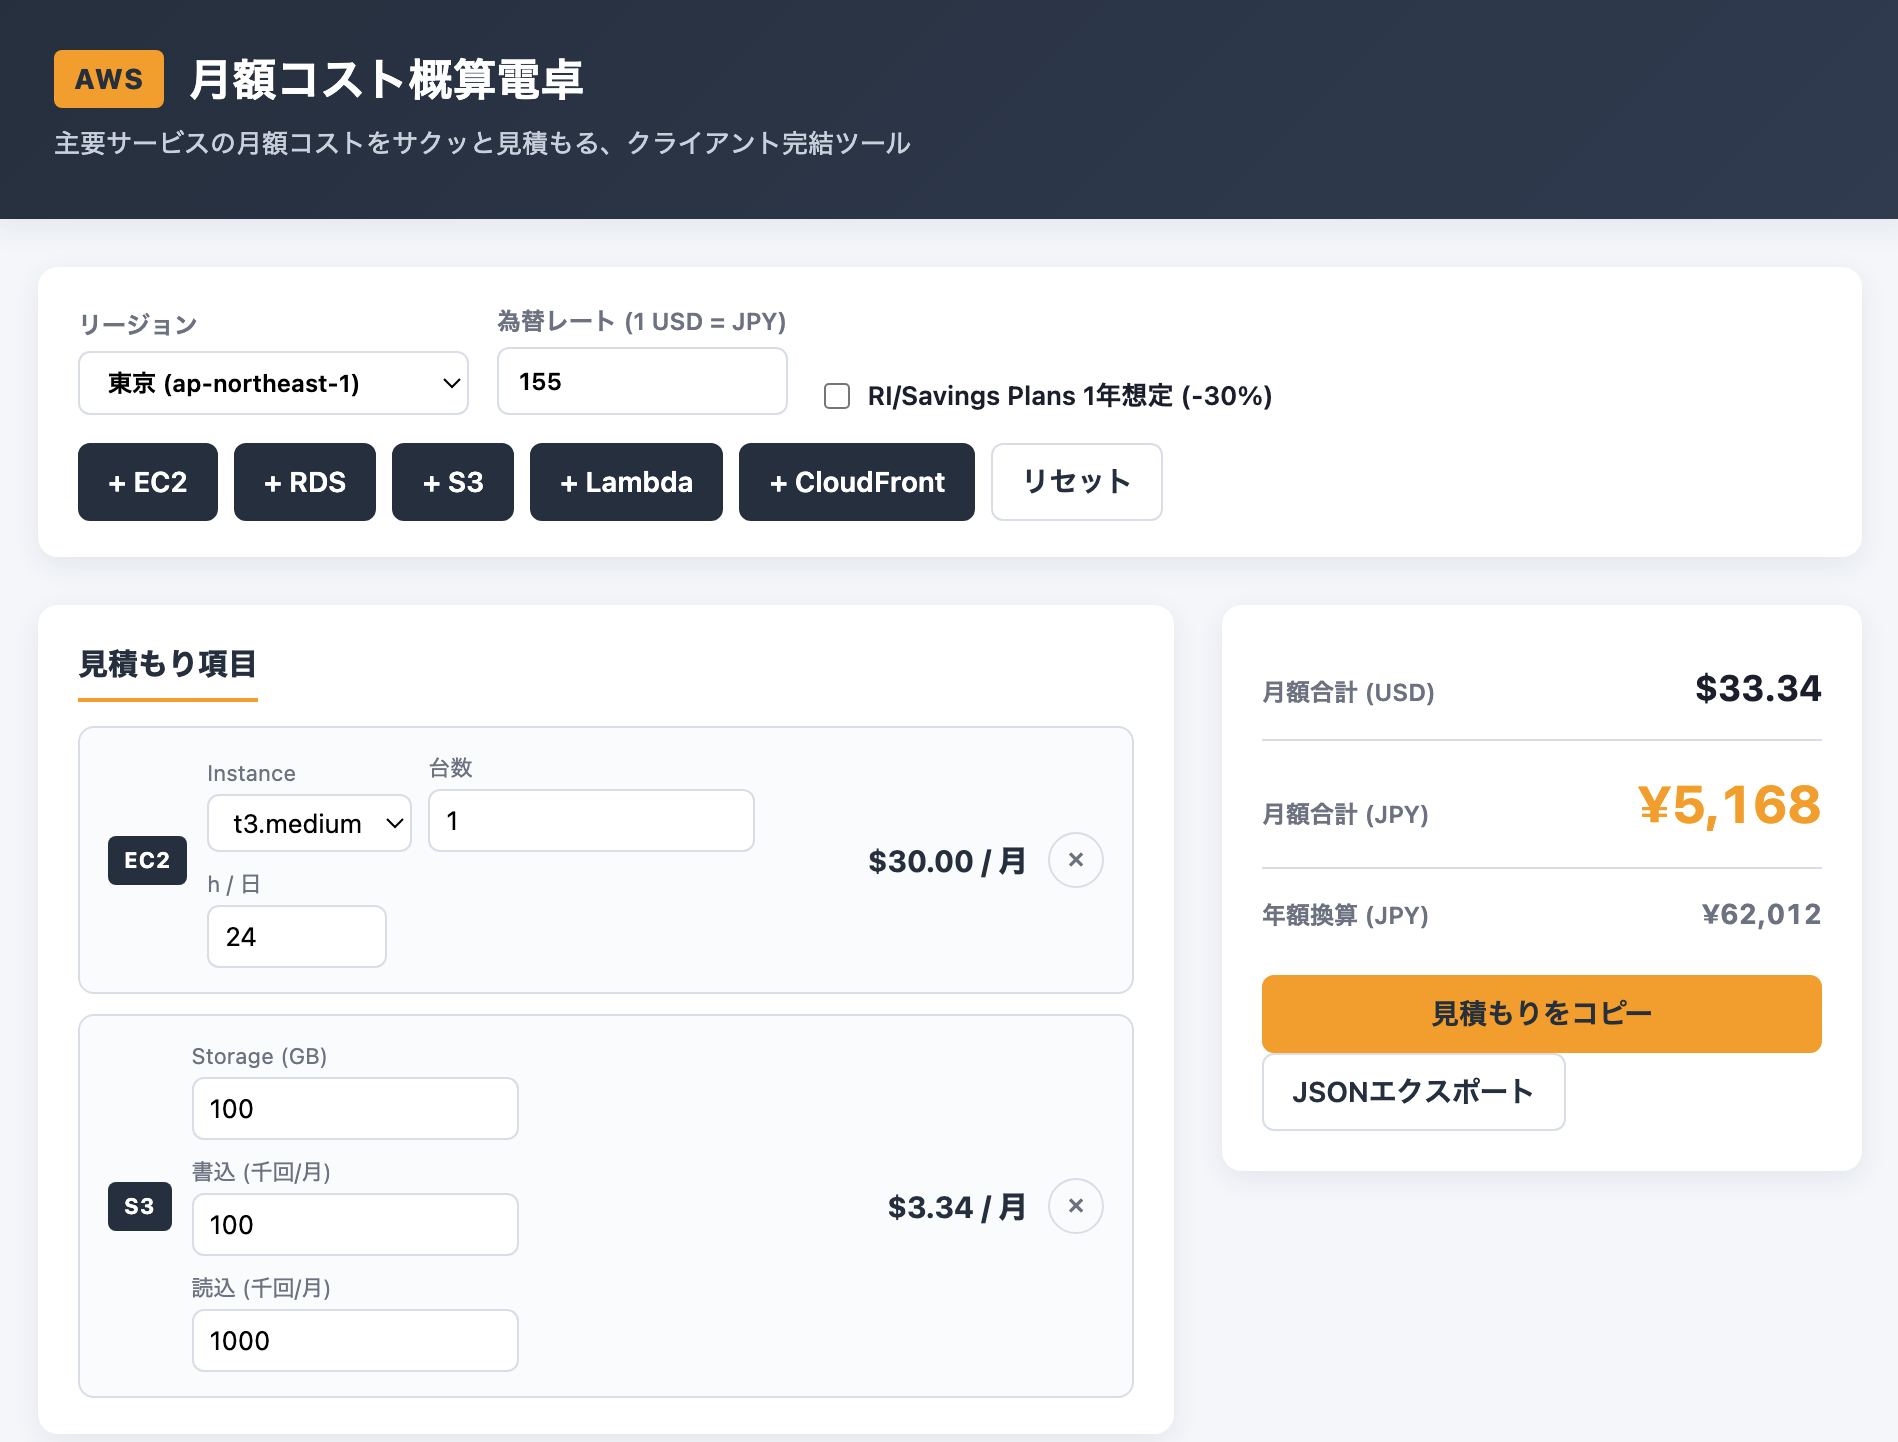
Task: Click the 月額合計 (USD) label
Action: coord(1348,692)
